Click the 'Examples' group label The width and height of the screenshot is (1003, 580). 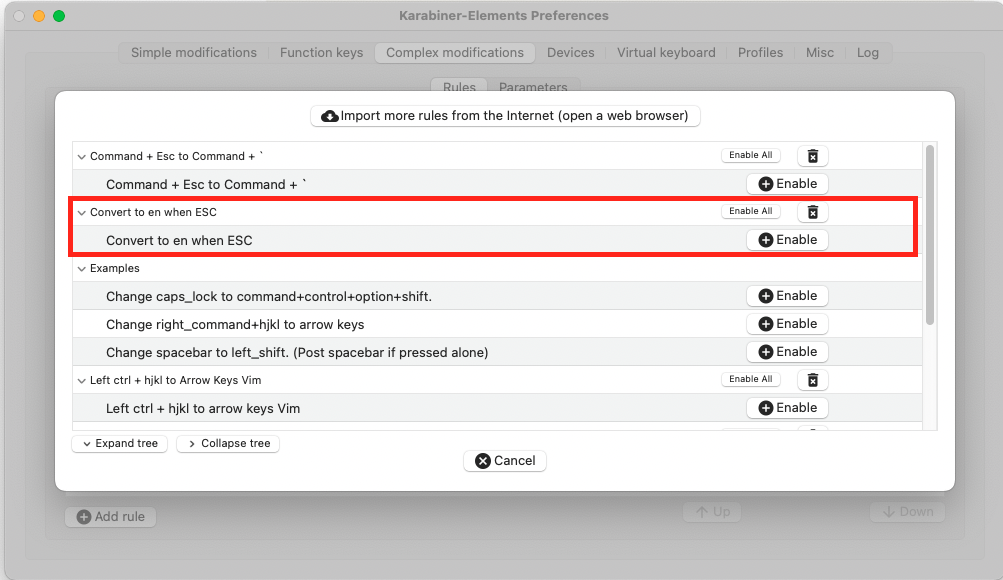[x=115, y=269]
